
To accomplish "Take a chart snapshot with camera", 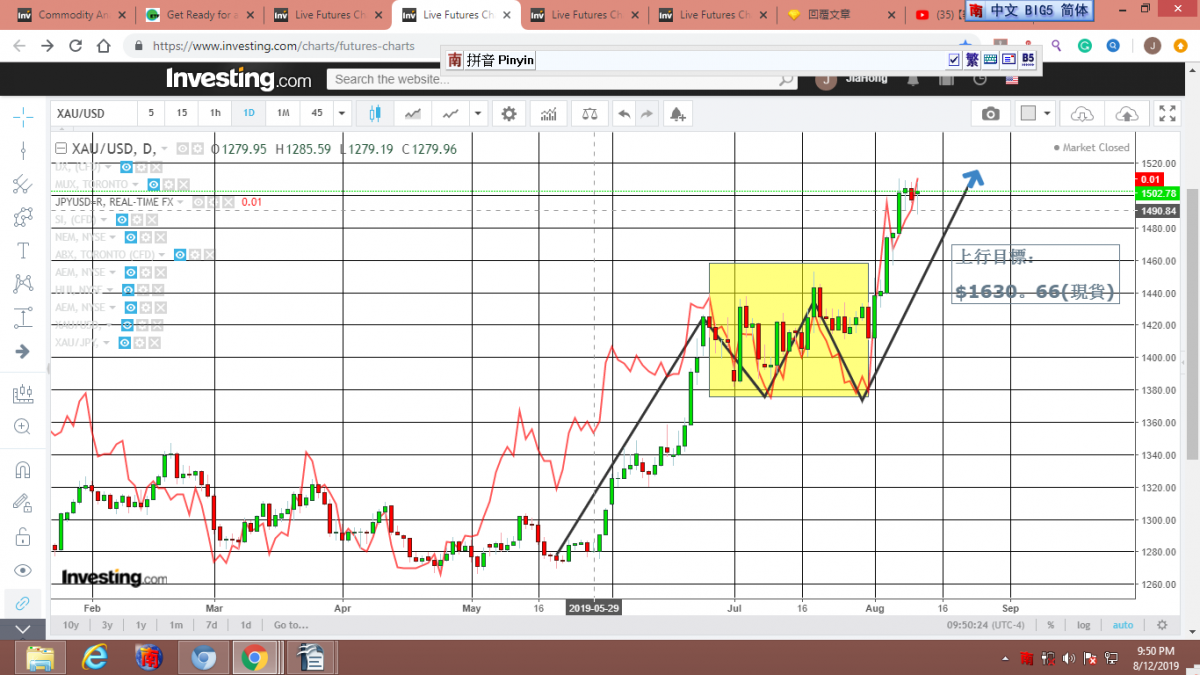I will pos(990,114).
